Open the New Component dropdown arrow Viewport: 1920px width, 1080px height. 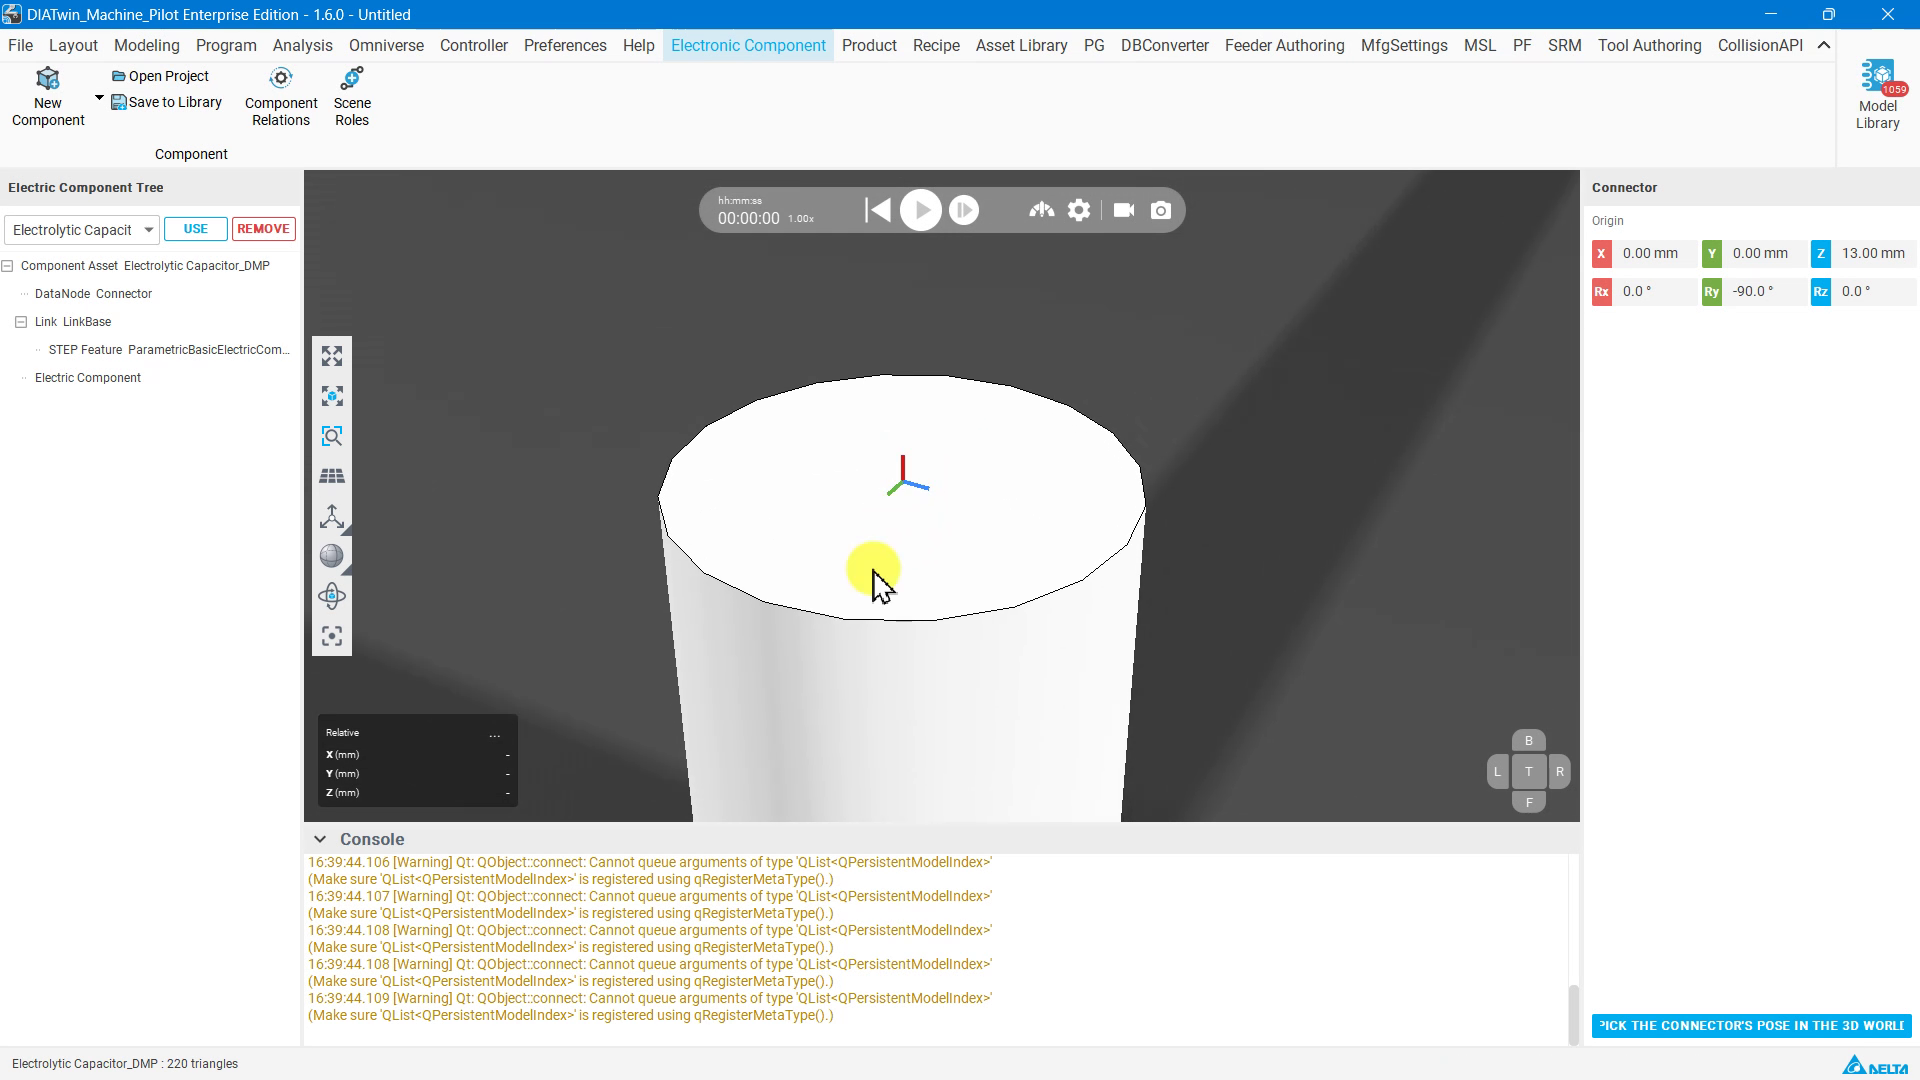[99, 98]
